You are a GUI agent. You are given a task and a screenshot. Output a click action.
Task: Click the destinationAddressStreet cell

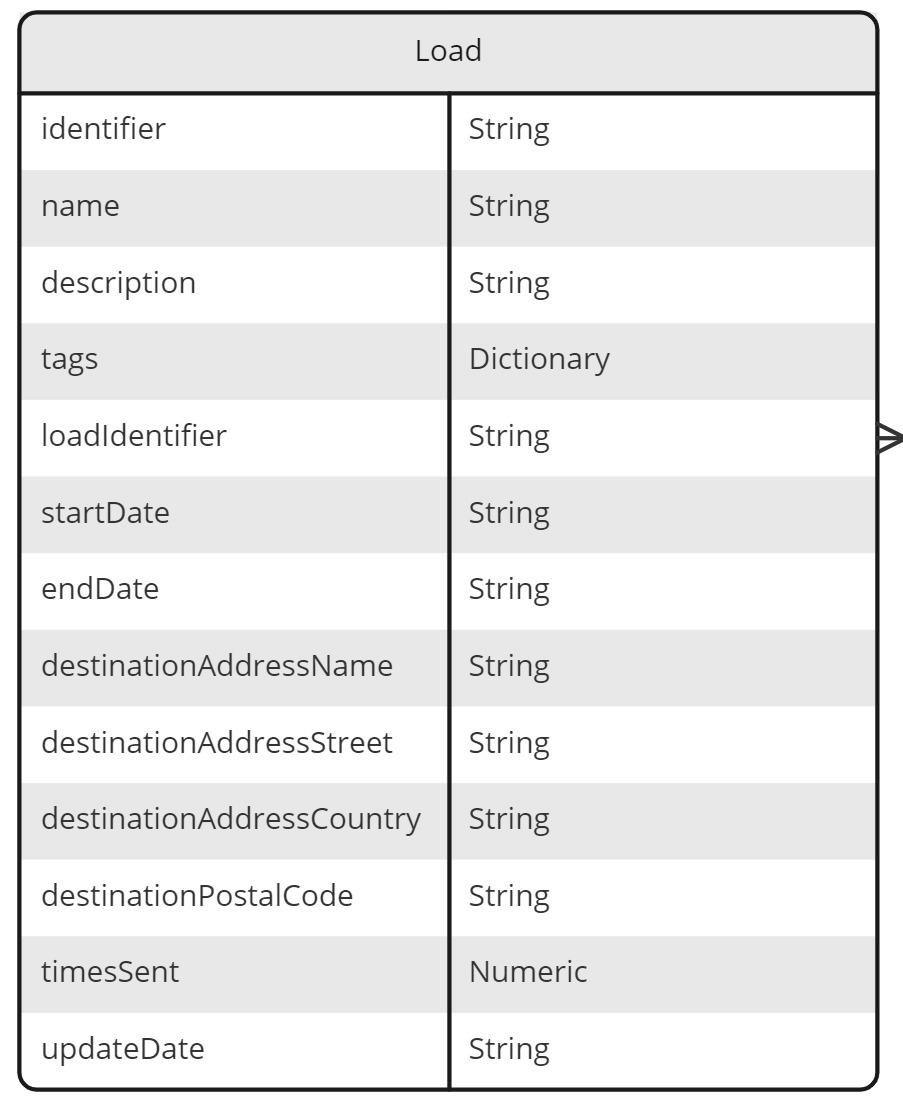tap(234, 744)
